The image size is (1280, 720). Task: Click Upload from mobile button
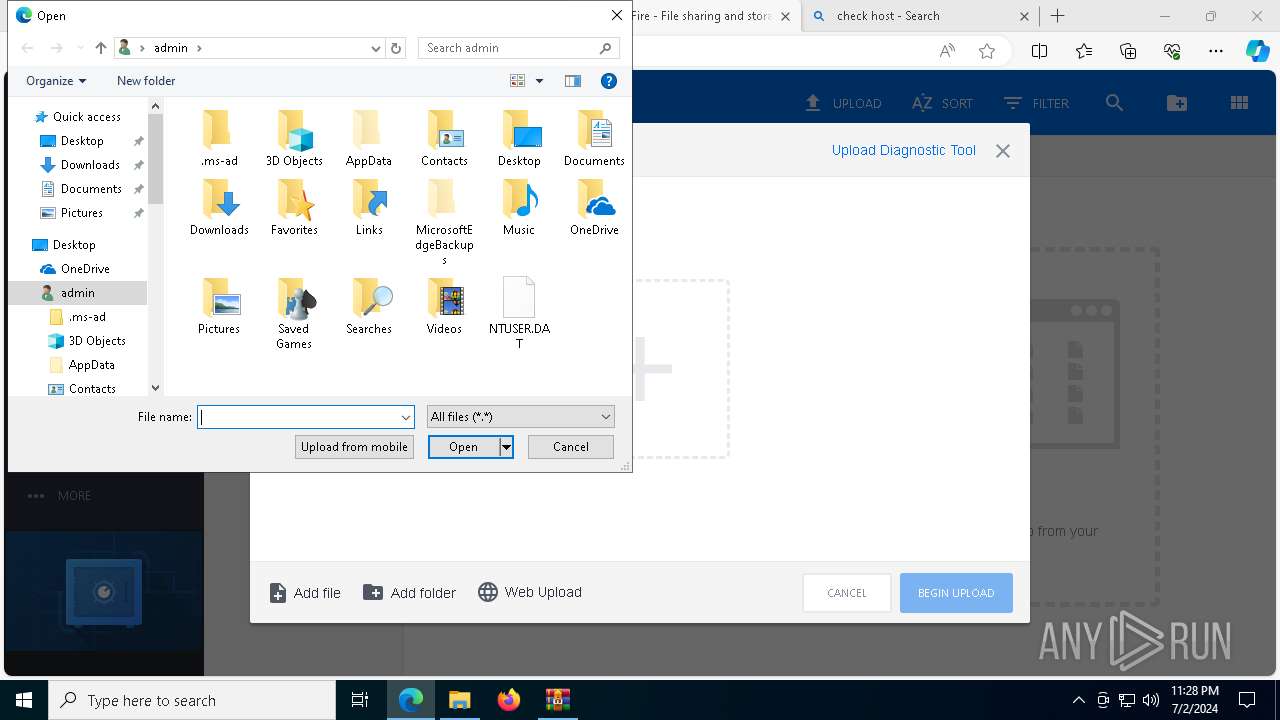[x=354, y=447]
